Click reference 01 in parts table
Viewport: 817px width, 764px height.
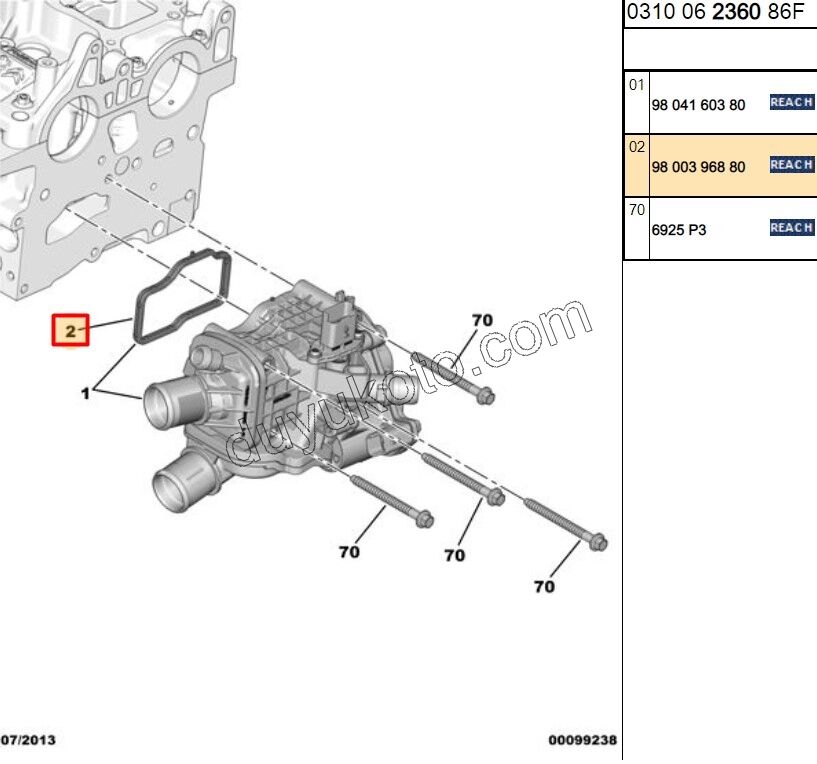pyautogui.click(x=637, y=85)
